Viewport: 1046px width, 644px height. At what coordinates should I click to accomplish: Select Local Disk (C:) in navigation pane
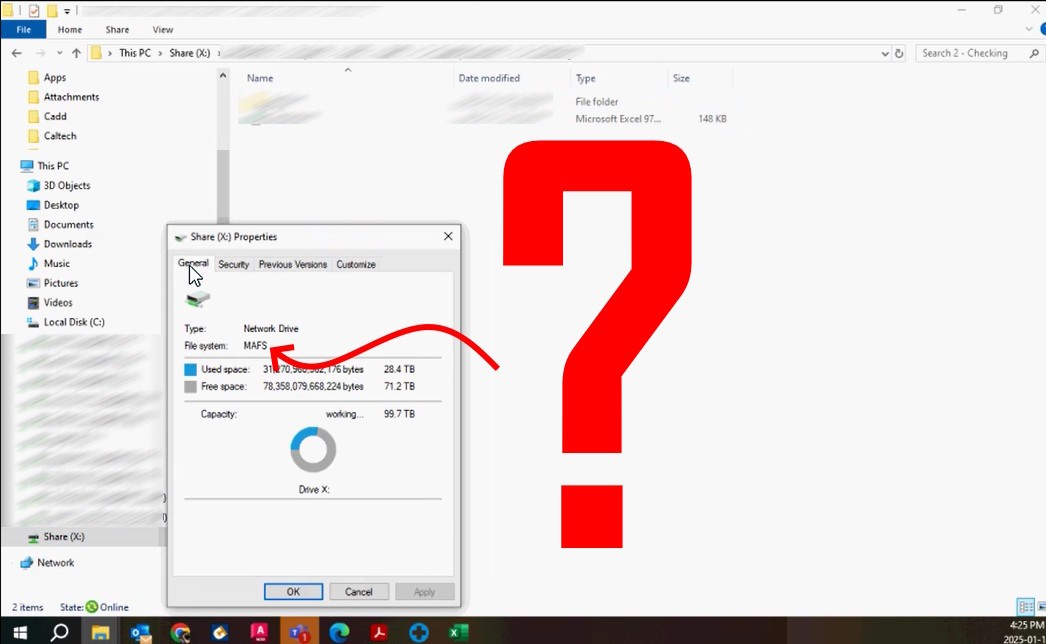click(x=74, y=322)
